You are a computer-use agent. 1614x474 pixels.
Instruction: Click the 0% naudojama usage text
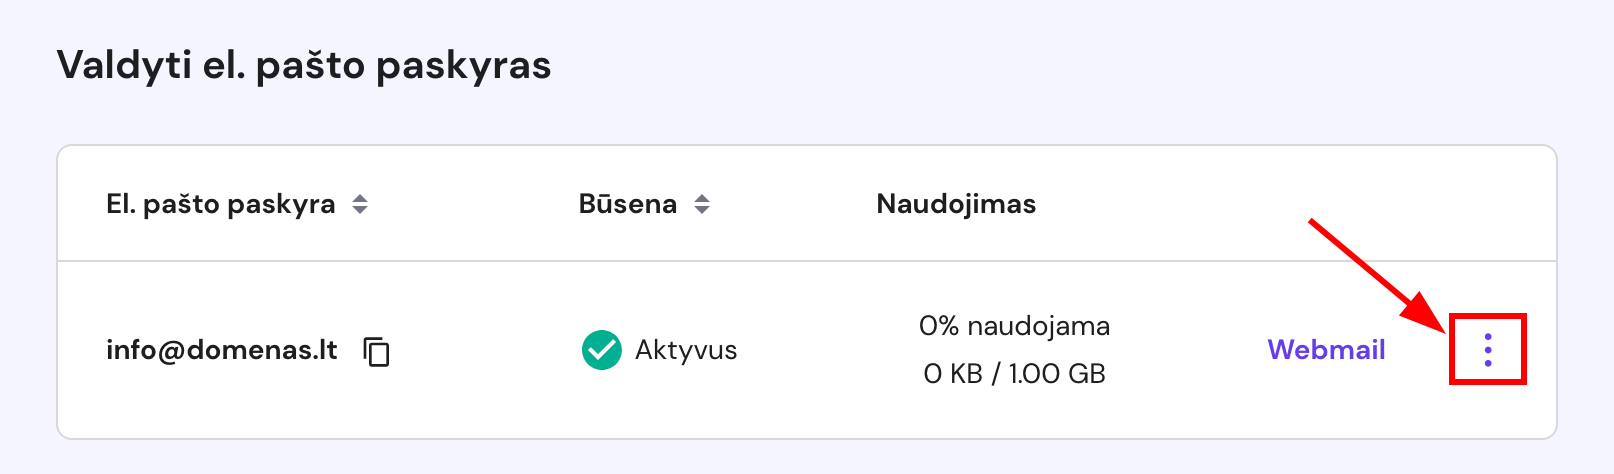(1014, 326)
